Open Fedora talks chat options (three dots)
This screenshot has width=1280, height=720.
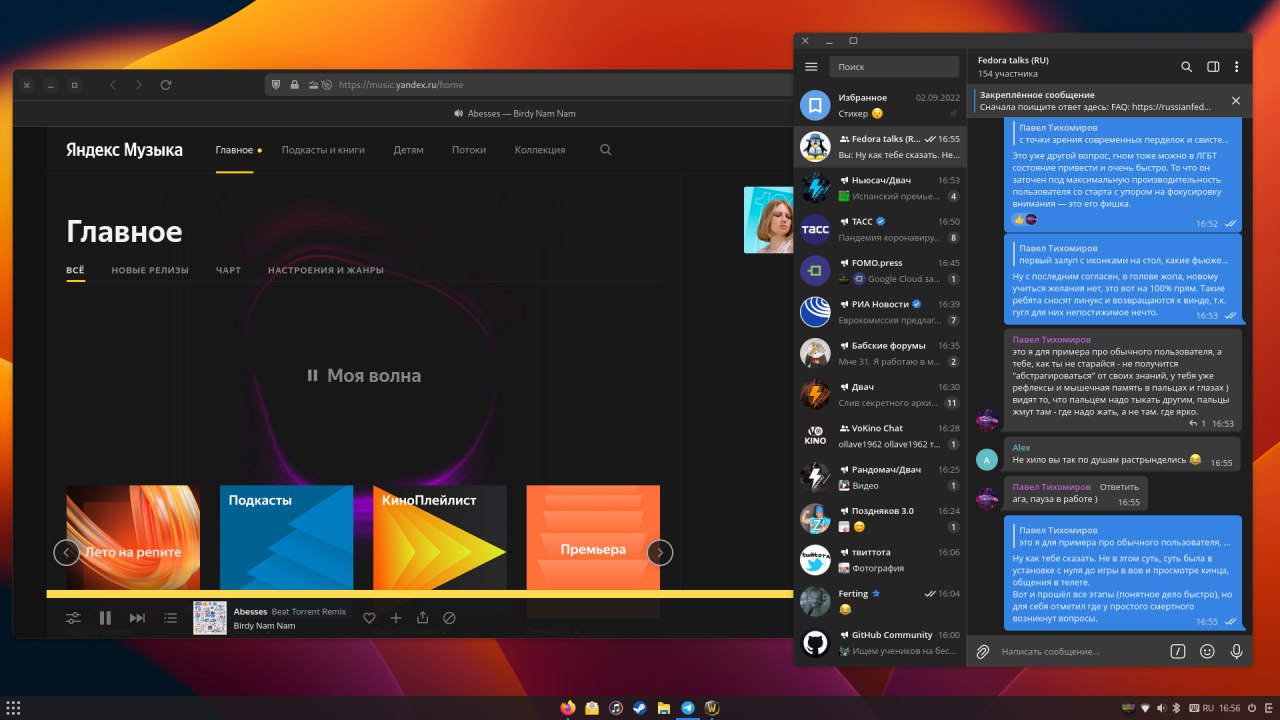click(1237, 67)
